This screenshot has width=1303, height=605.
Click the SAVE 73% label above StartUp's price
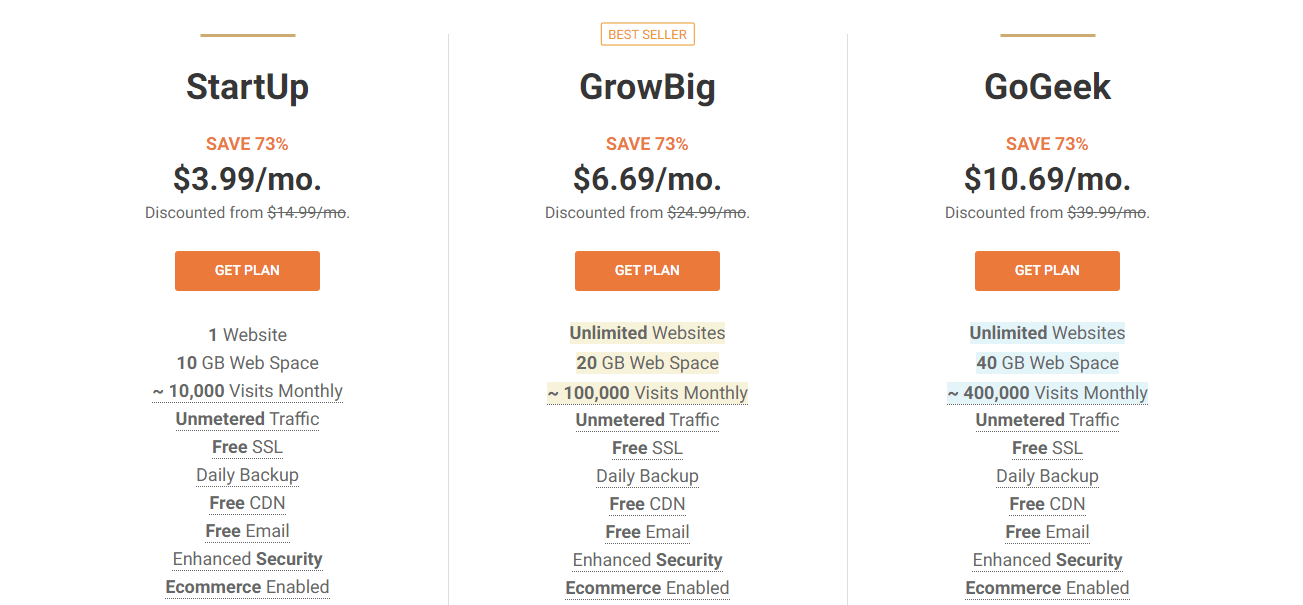tap(247, 143)
